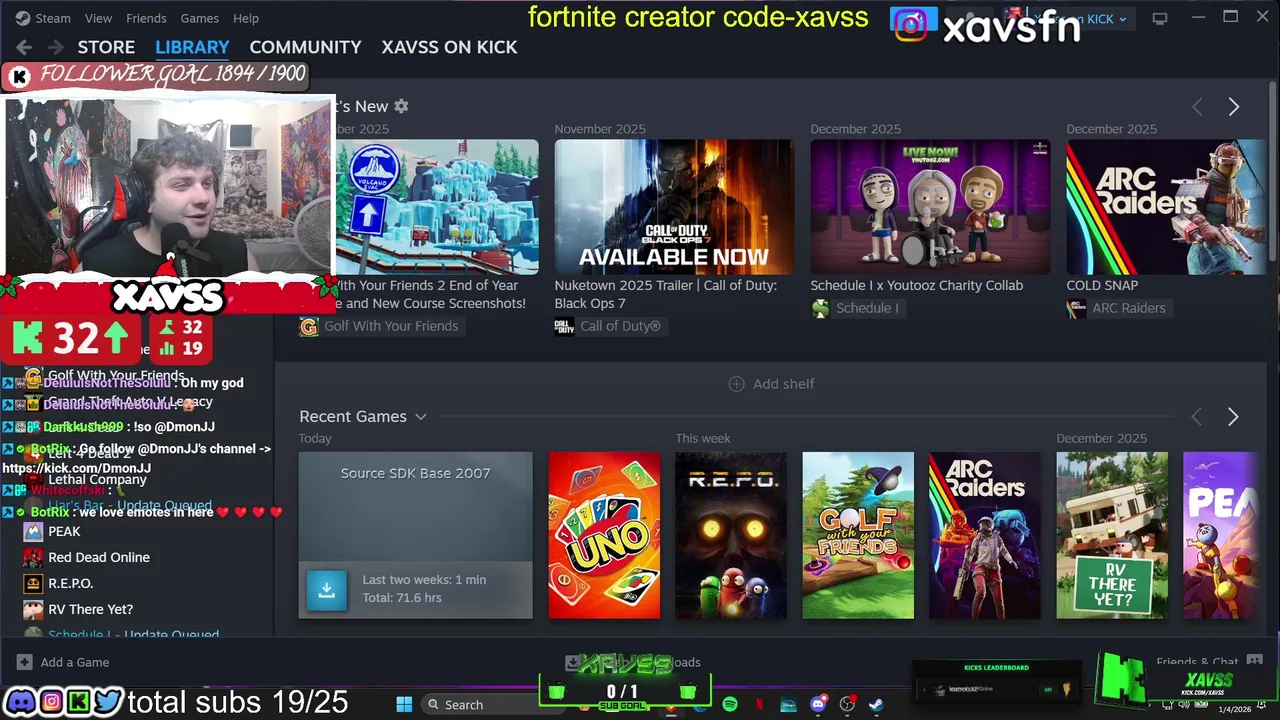Select Red Dead Online in library list

(99, 557)
